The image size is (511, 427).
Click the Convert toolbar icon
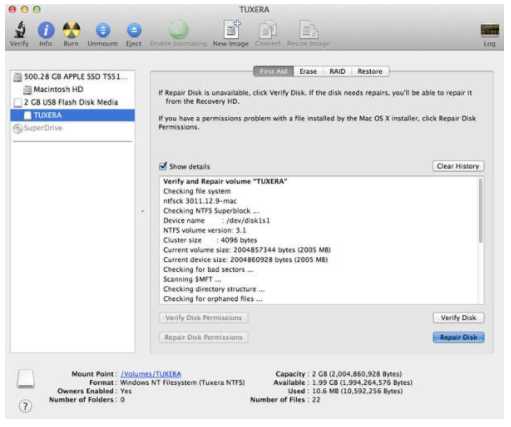[x=268, y=33]
